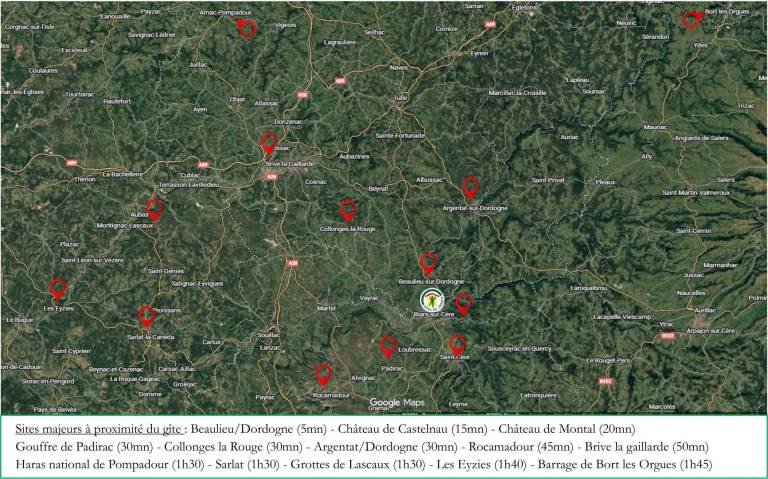The height and width of the screenshot is (479, 768).
Task: Click the Mauriac town label
Action: tap(655, 127)
